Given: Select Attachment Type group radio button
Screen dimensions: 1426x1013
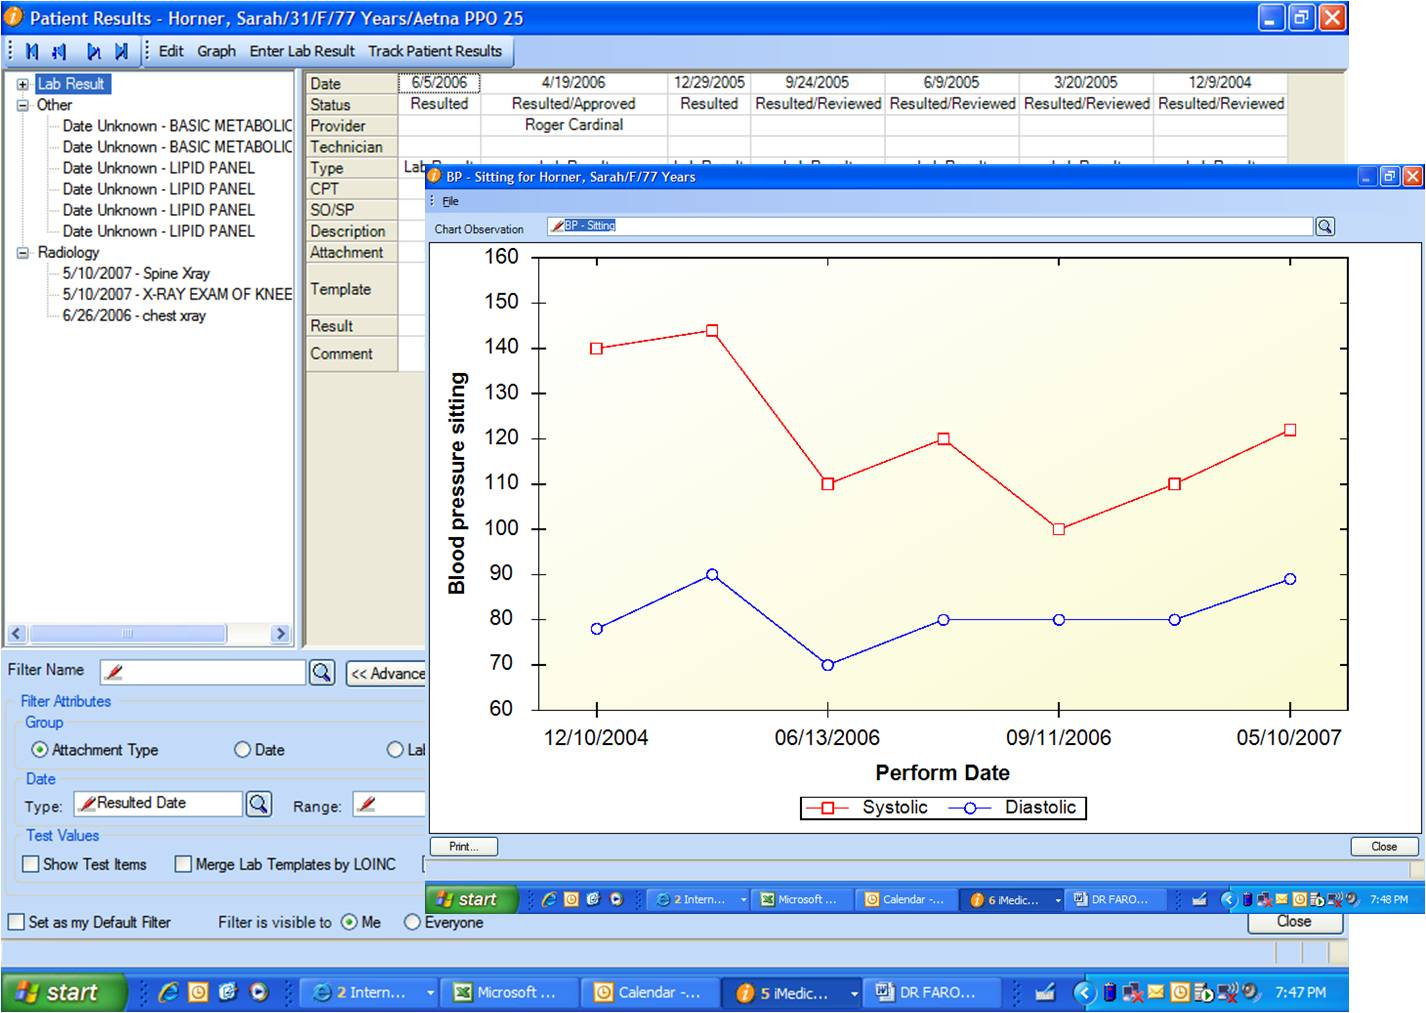Looking at the screenshot, I should click(40, 749).
